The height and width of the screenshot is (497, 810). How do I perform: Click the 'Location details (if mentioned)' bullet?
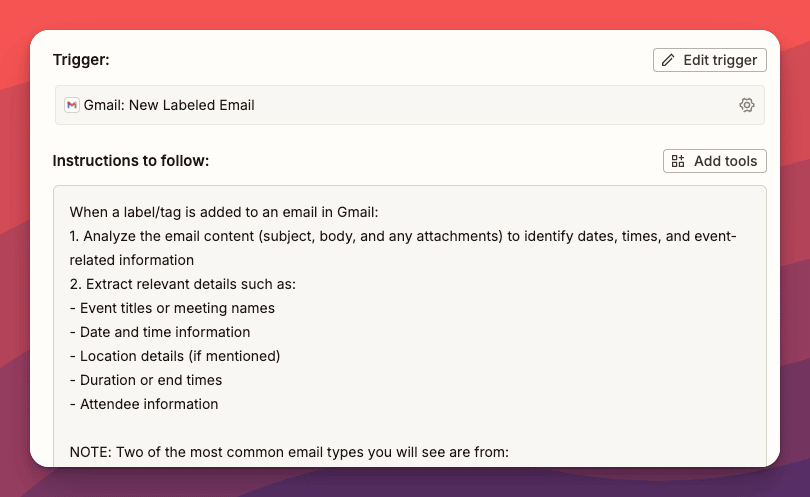(175, 356)
